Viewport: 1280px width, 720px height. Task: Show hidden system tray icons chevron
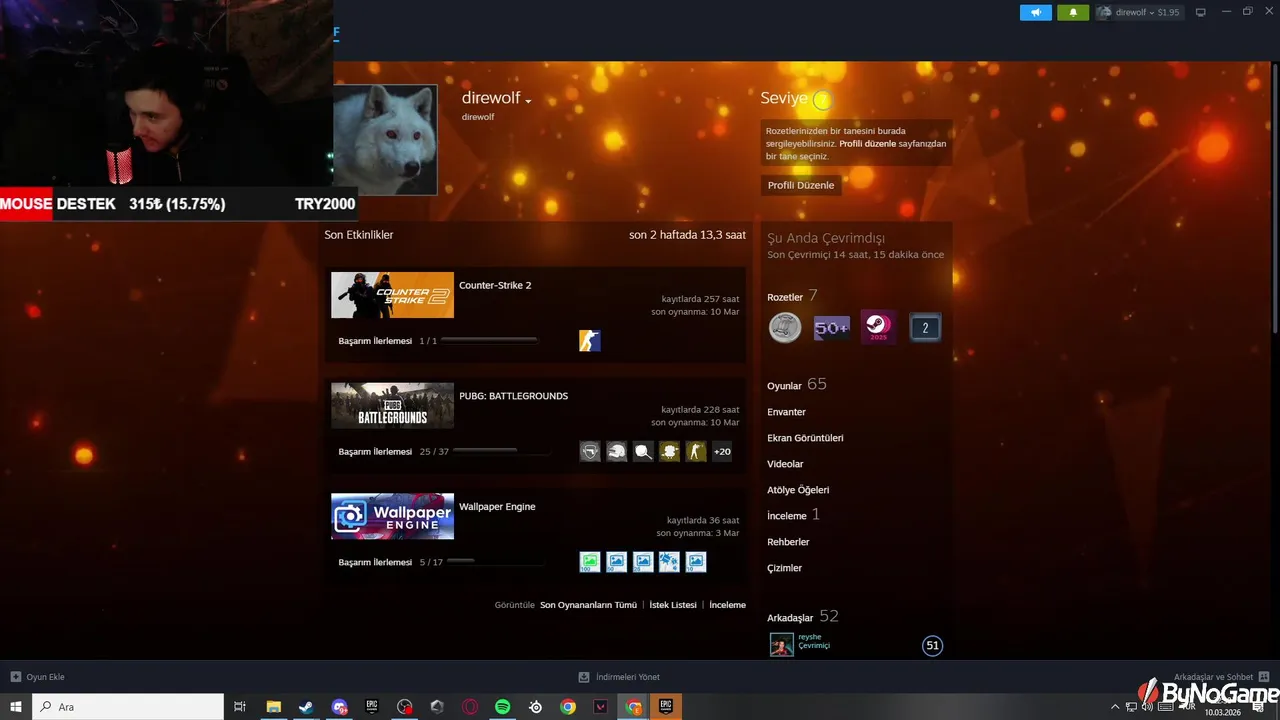point(1115,707)
